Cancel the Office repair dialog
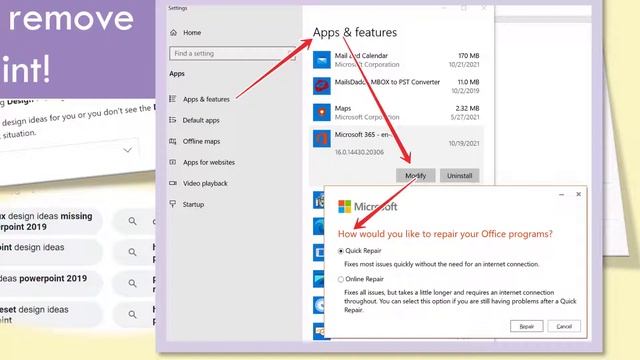 point(564,327)
